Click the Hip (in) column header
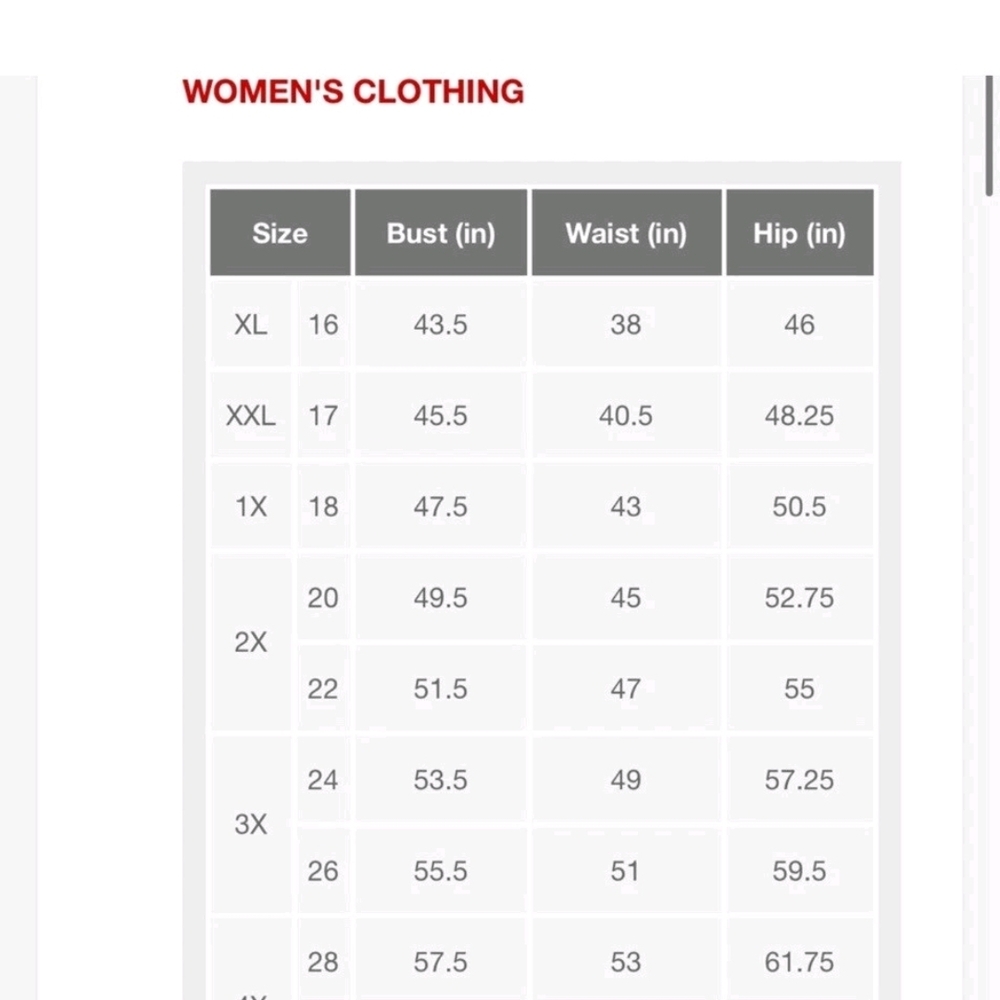1000x1000 pixels. [800, 233]
